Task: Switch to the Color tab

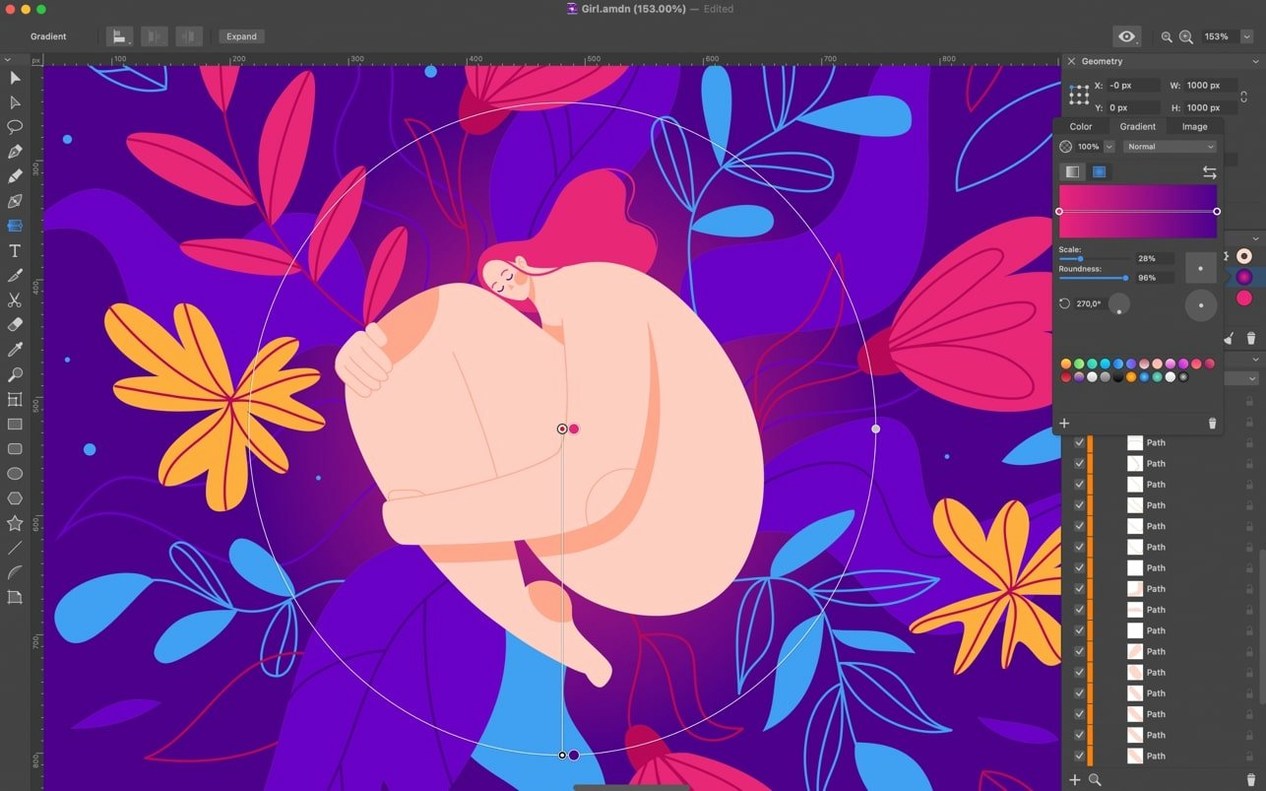Action: pos(1081,127)
